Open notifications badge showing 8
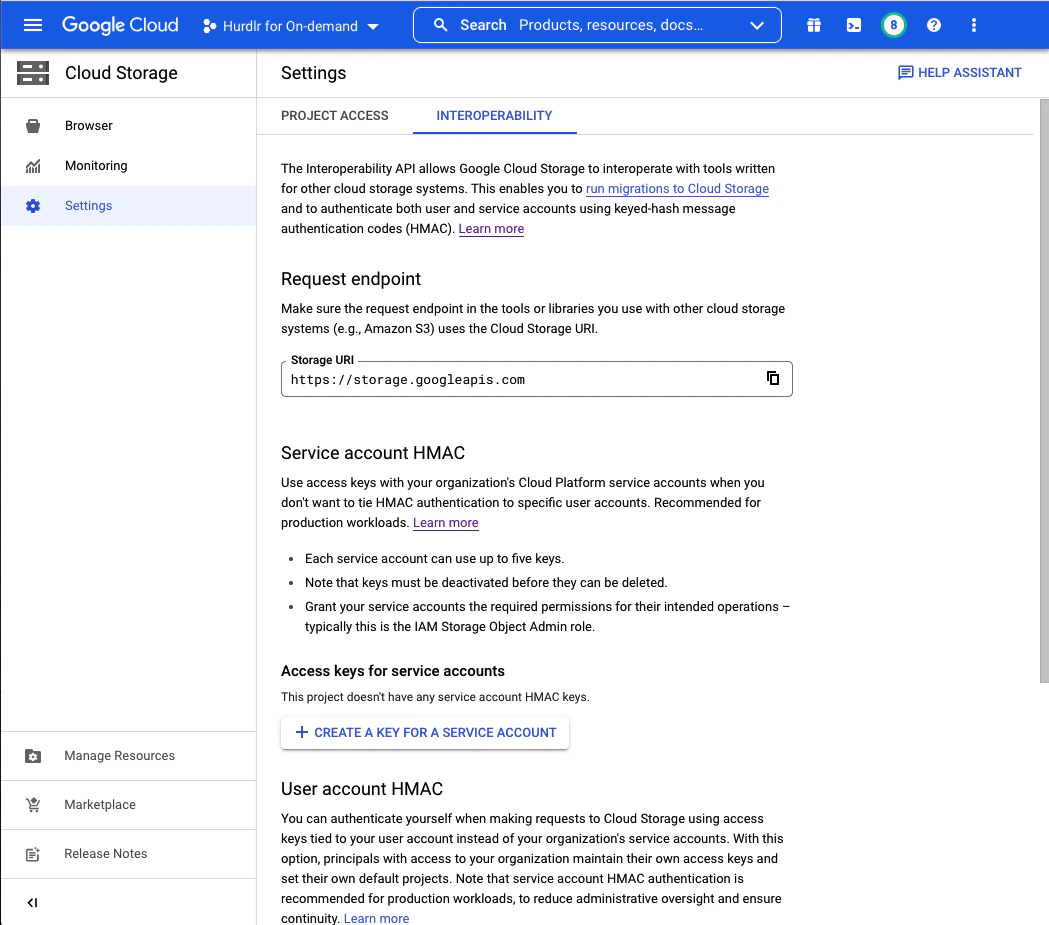1049x925 pixels. tap(894, 25)
